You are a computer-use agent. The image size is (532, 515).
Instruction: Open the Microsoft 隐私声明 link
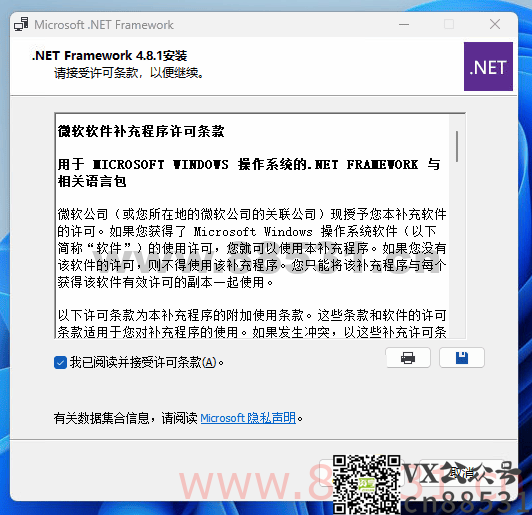coord(248,418)
